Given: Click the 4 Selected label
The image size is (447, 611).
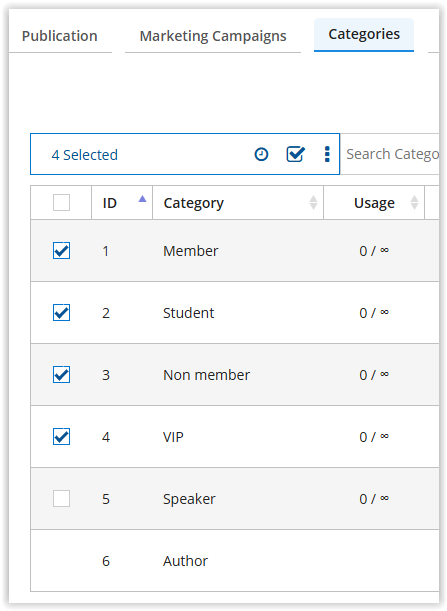Looking at the screenshot, I should click(85, 155).
